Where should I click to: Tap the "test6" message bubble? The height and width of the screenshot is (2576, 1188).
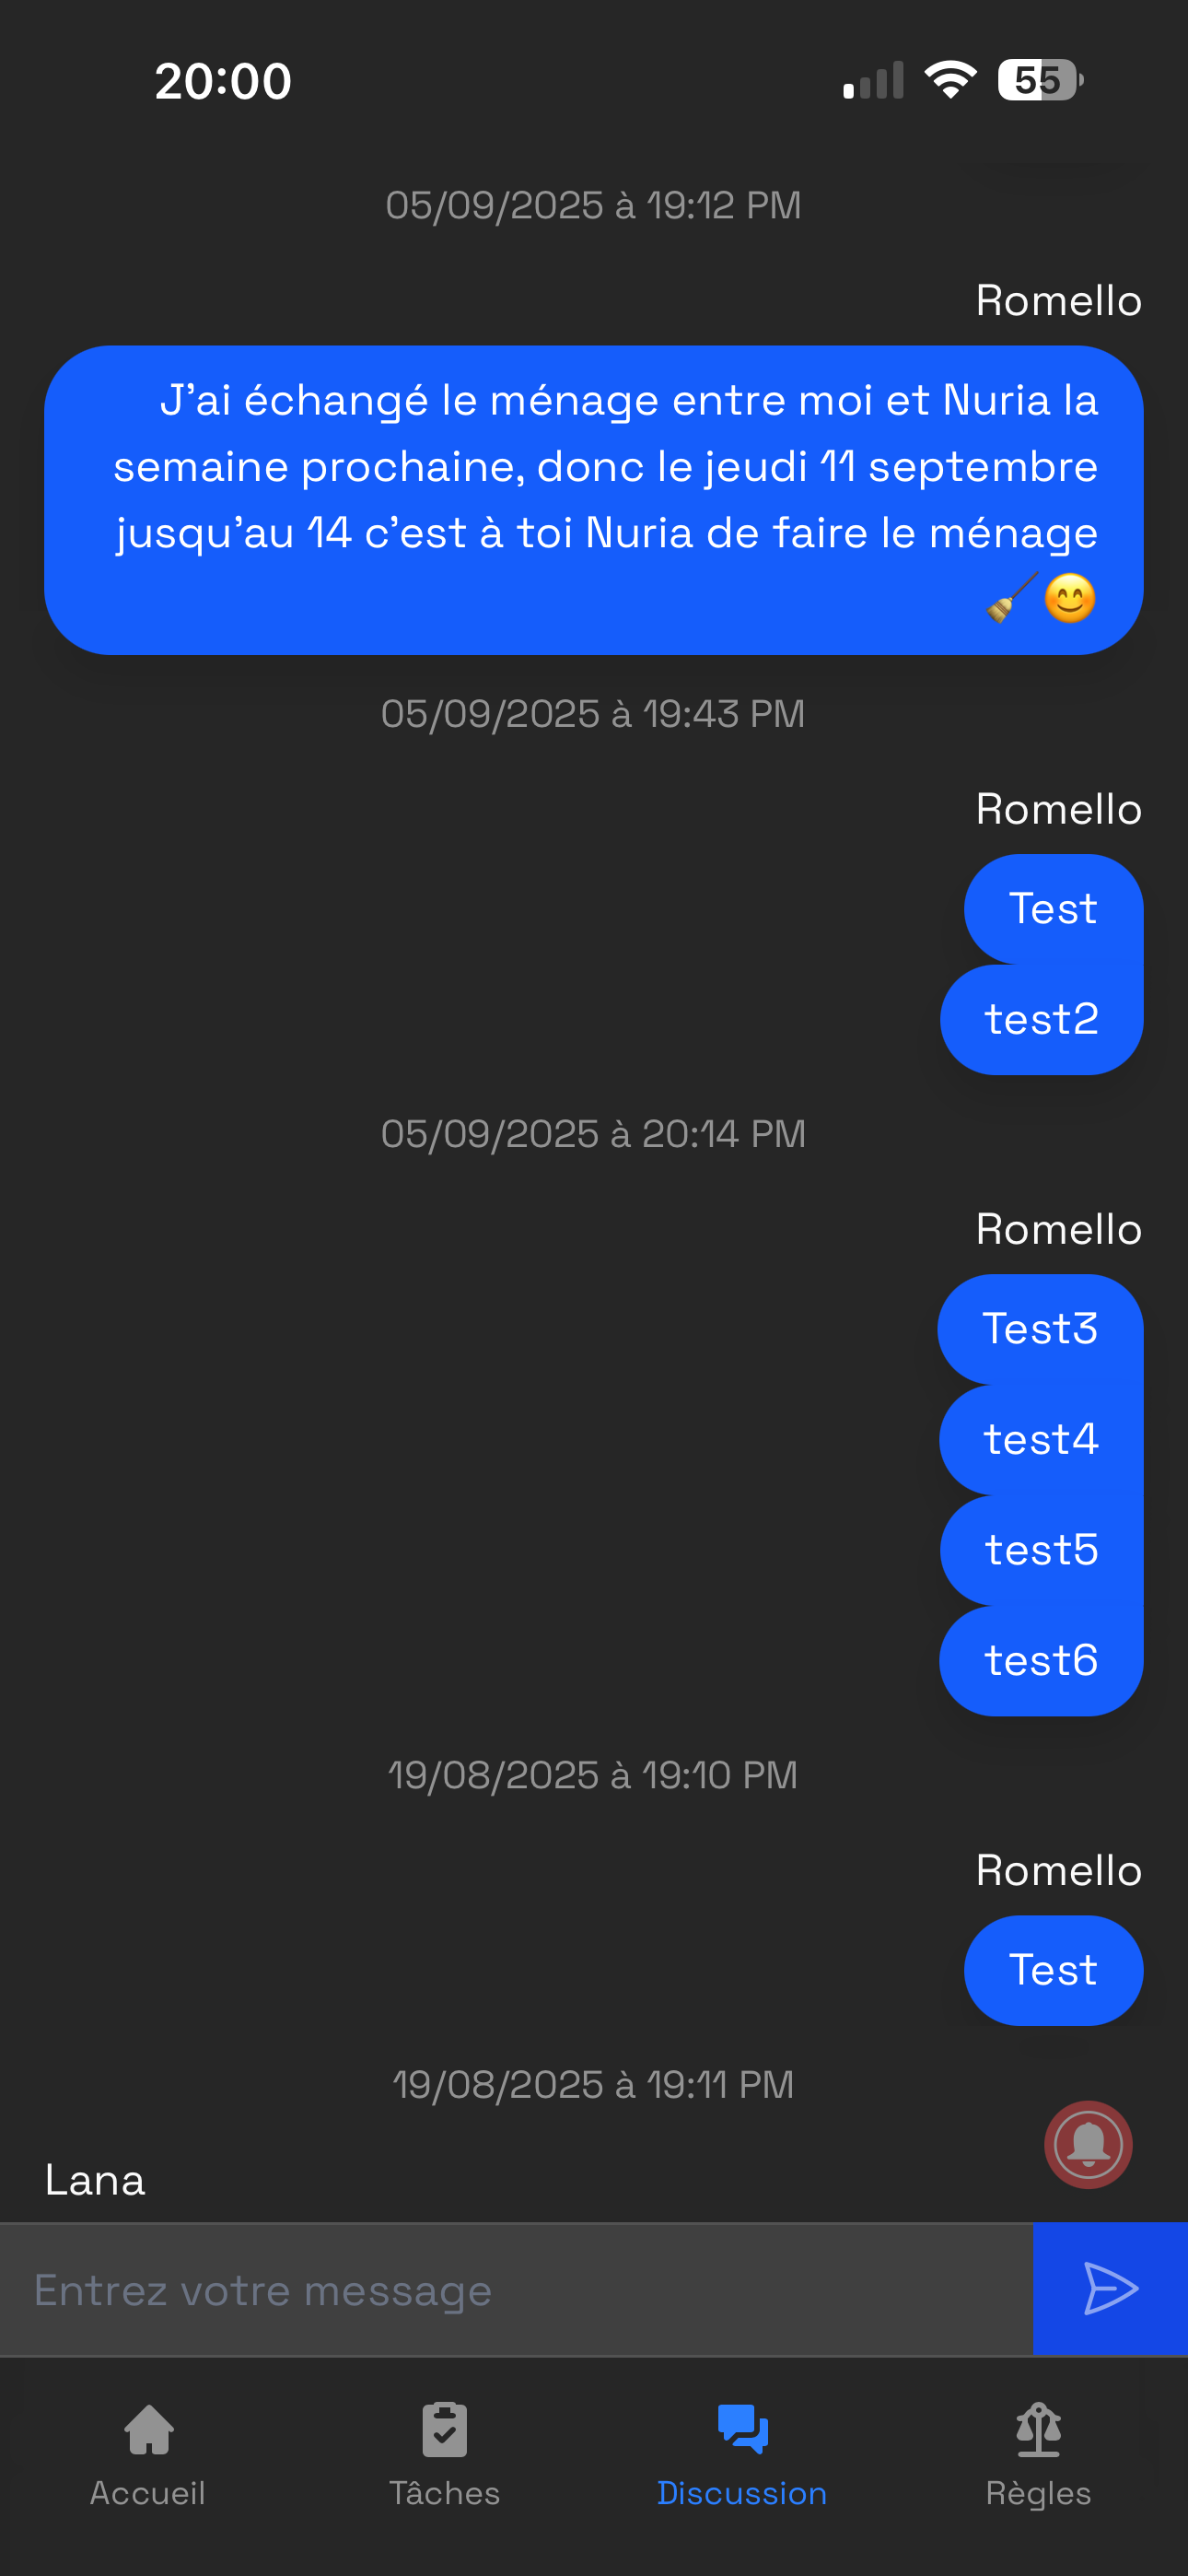[1041, 1661]
